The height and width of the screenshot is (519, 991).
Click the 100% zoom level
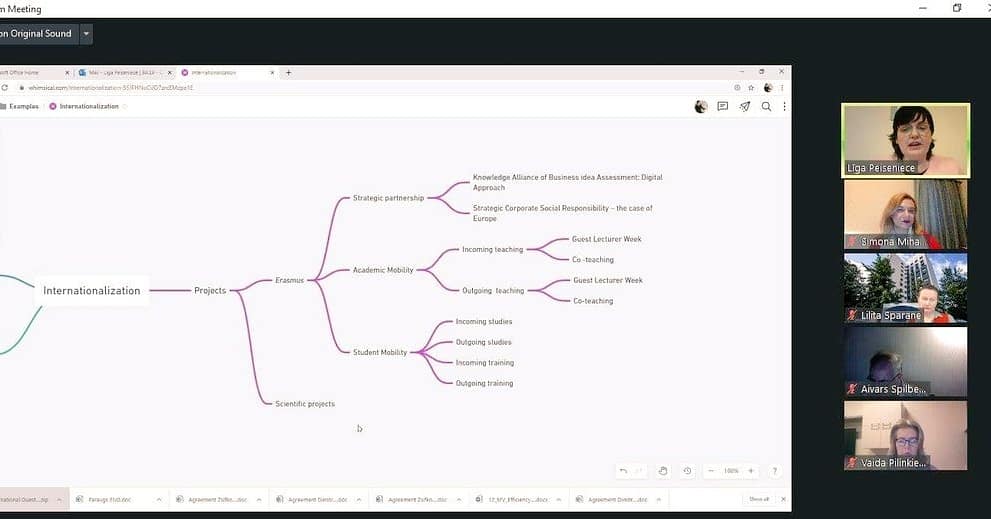(731, 471)
